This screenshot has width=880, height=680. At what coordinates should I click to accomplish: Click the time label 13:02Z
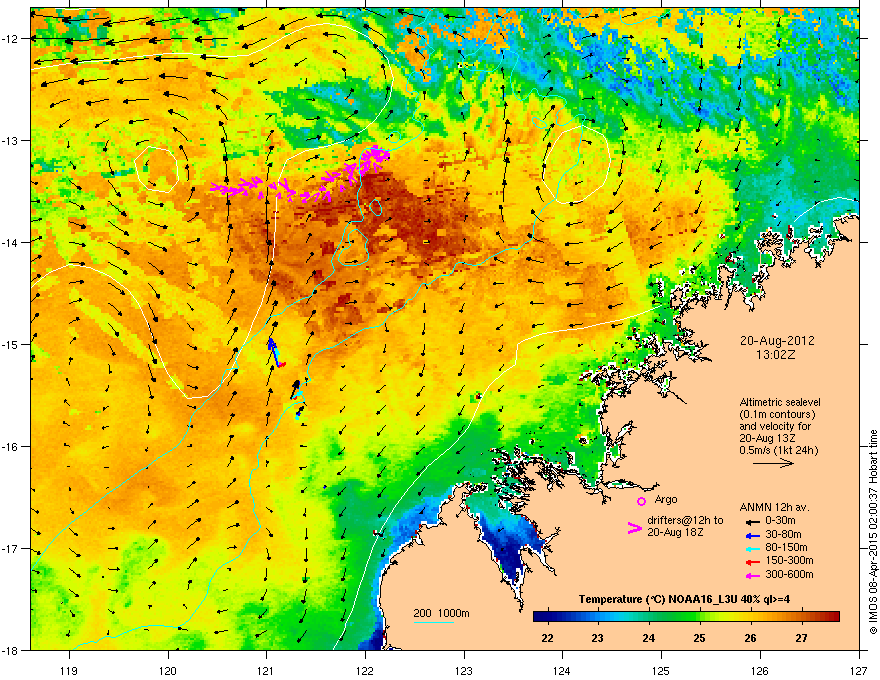click(776, 355)
